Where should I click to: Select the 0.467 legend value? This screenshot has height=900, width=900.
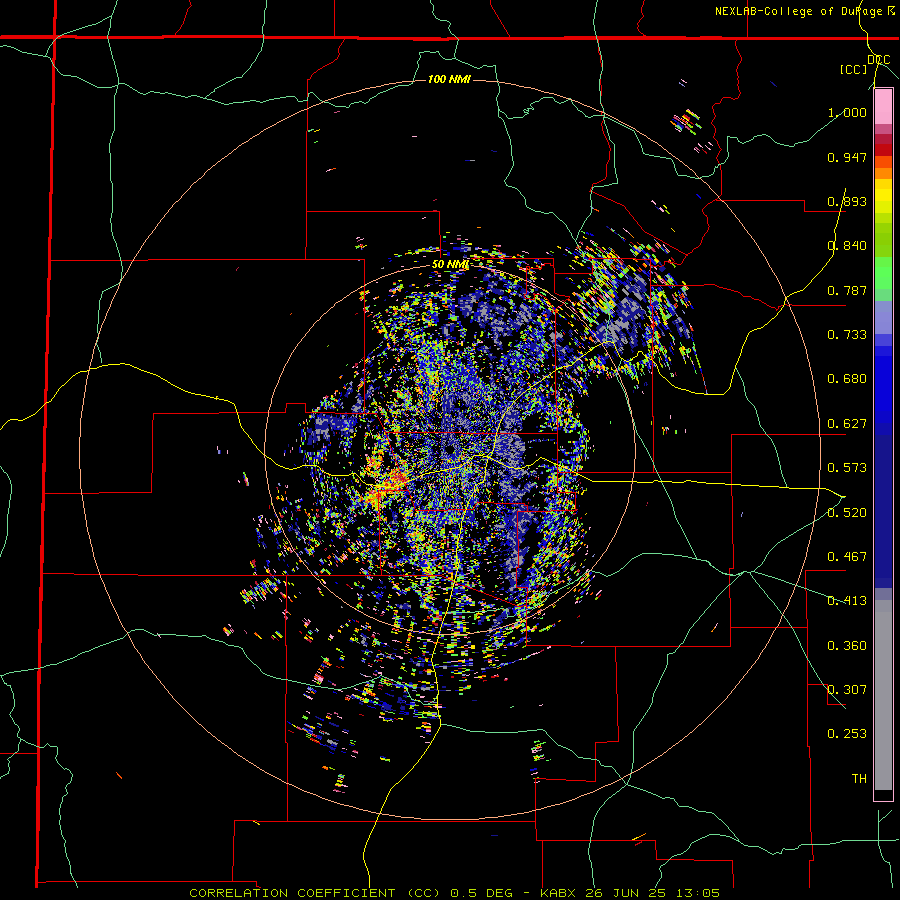pyautogui.click(x=847, y=557)
